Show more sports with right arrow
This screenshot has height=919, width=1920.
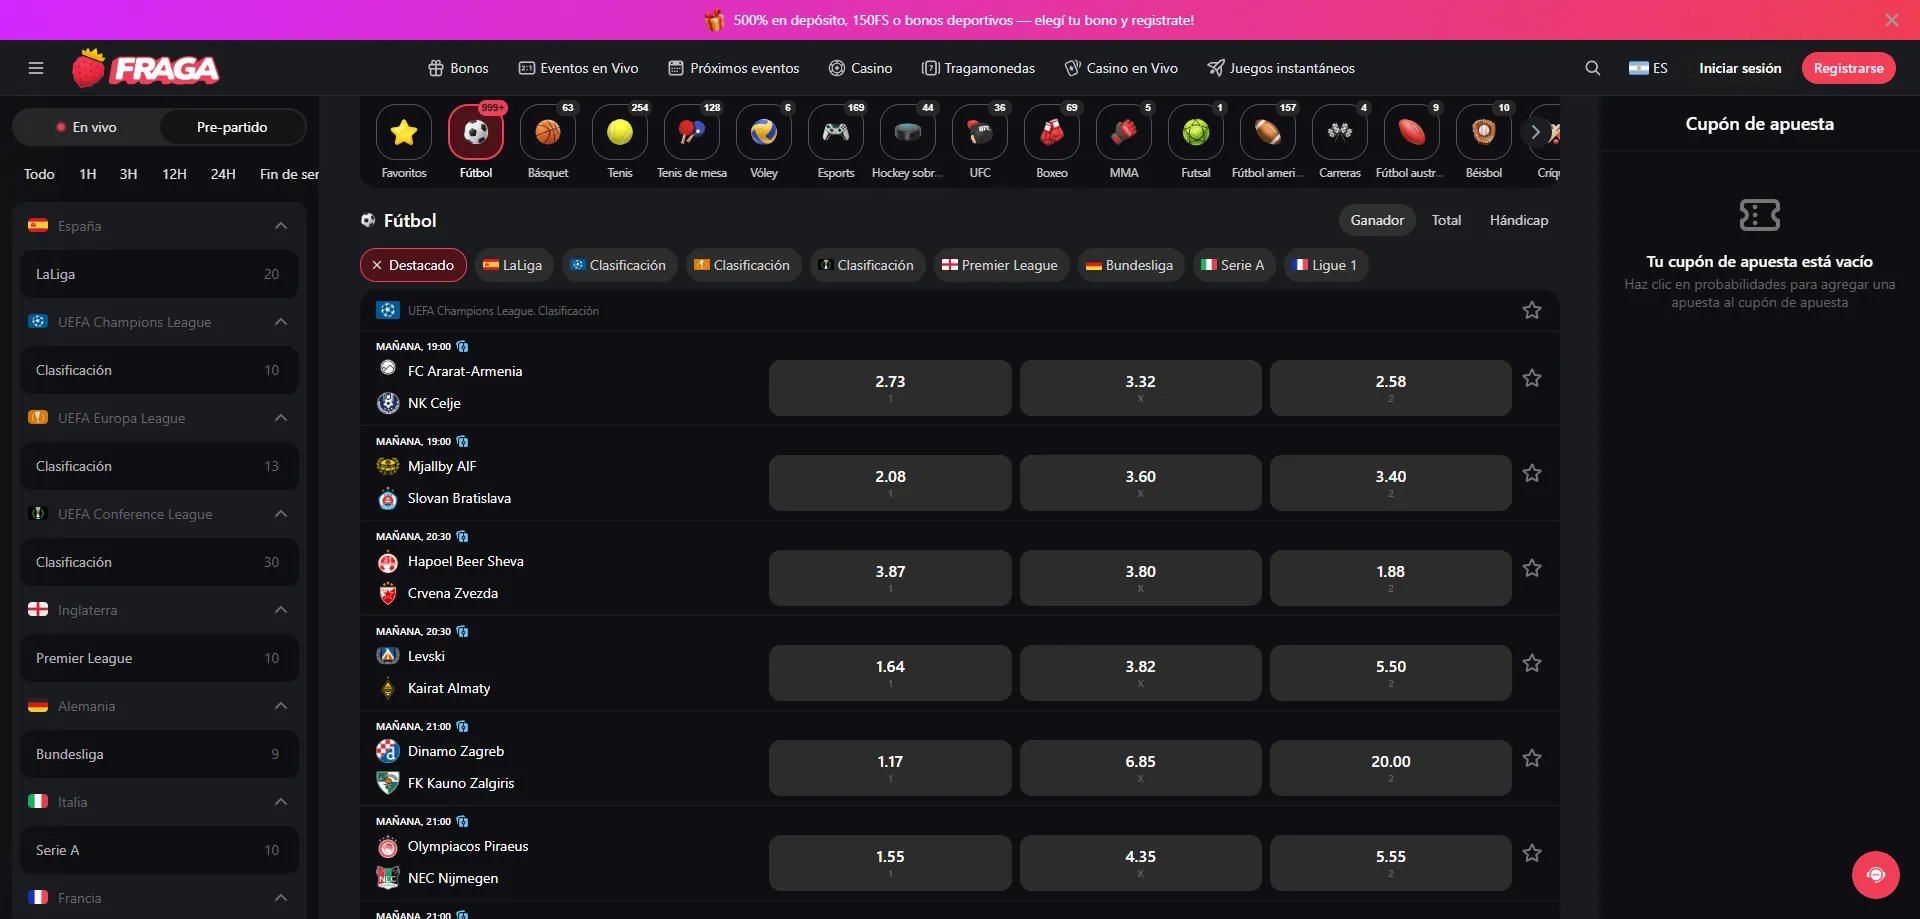[1535, 132]
